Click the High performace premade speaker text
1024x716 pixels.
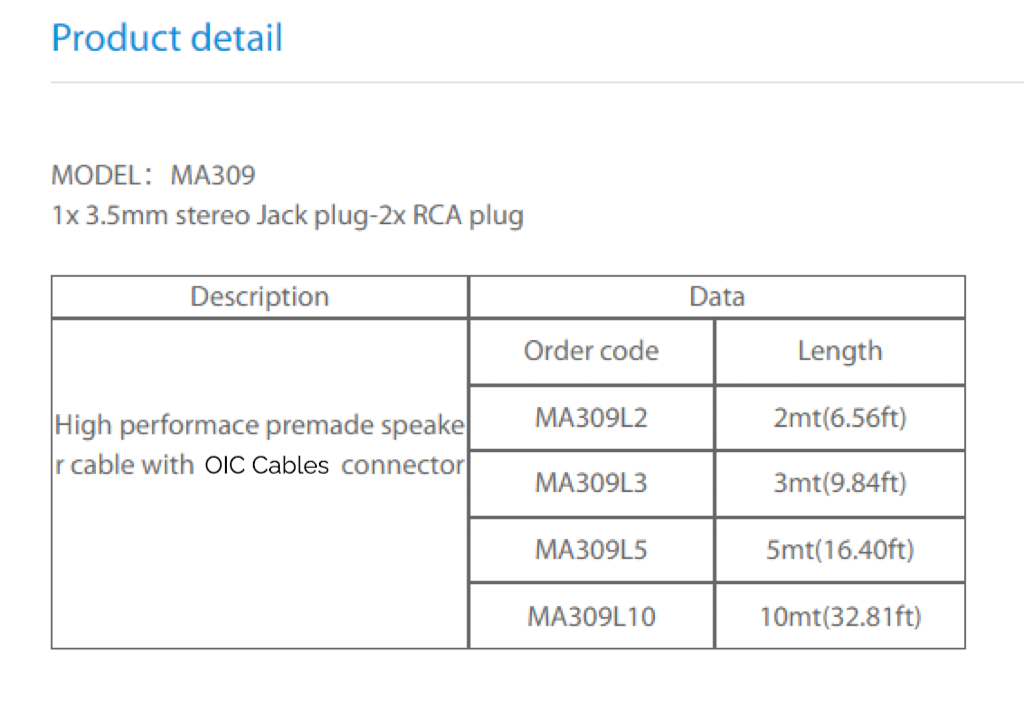(259, 427)
